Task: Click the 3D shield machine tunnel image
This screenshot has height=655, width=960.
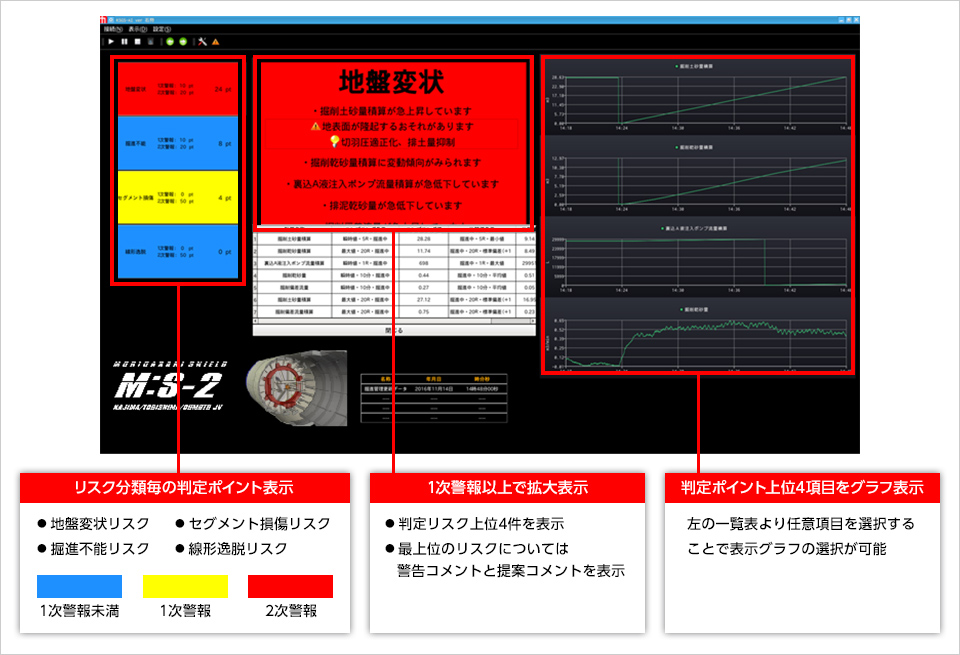Action: 296,388
